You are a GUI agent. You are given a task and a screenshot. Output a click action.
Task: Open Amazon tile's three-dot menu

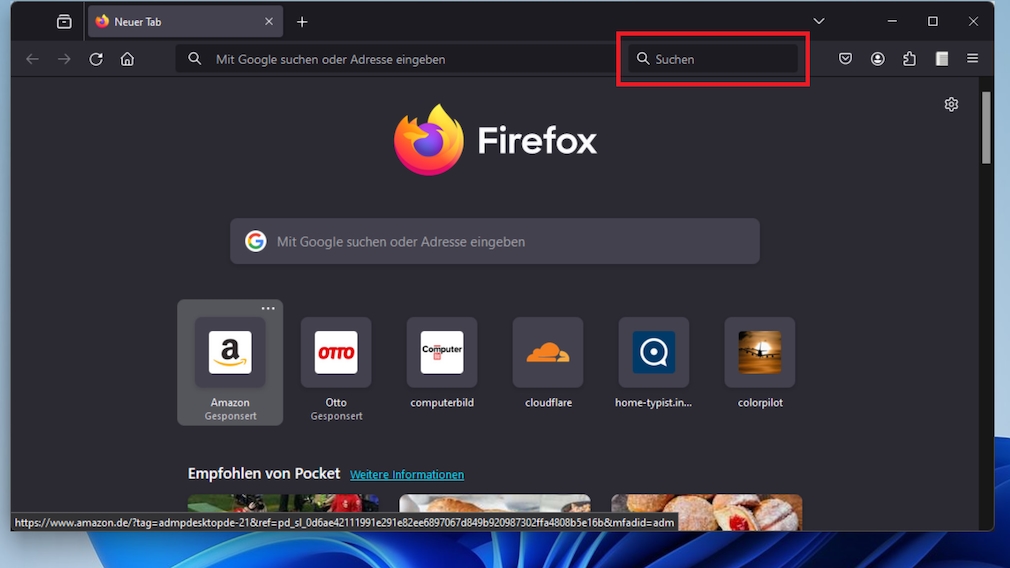coord(268,308)
